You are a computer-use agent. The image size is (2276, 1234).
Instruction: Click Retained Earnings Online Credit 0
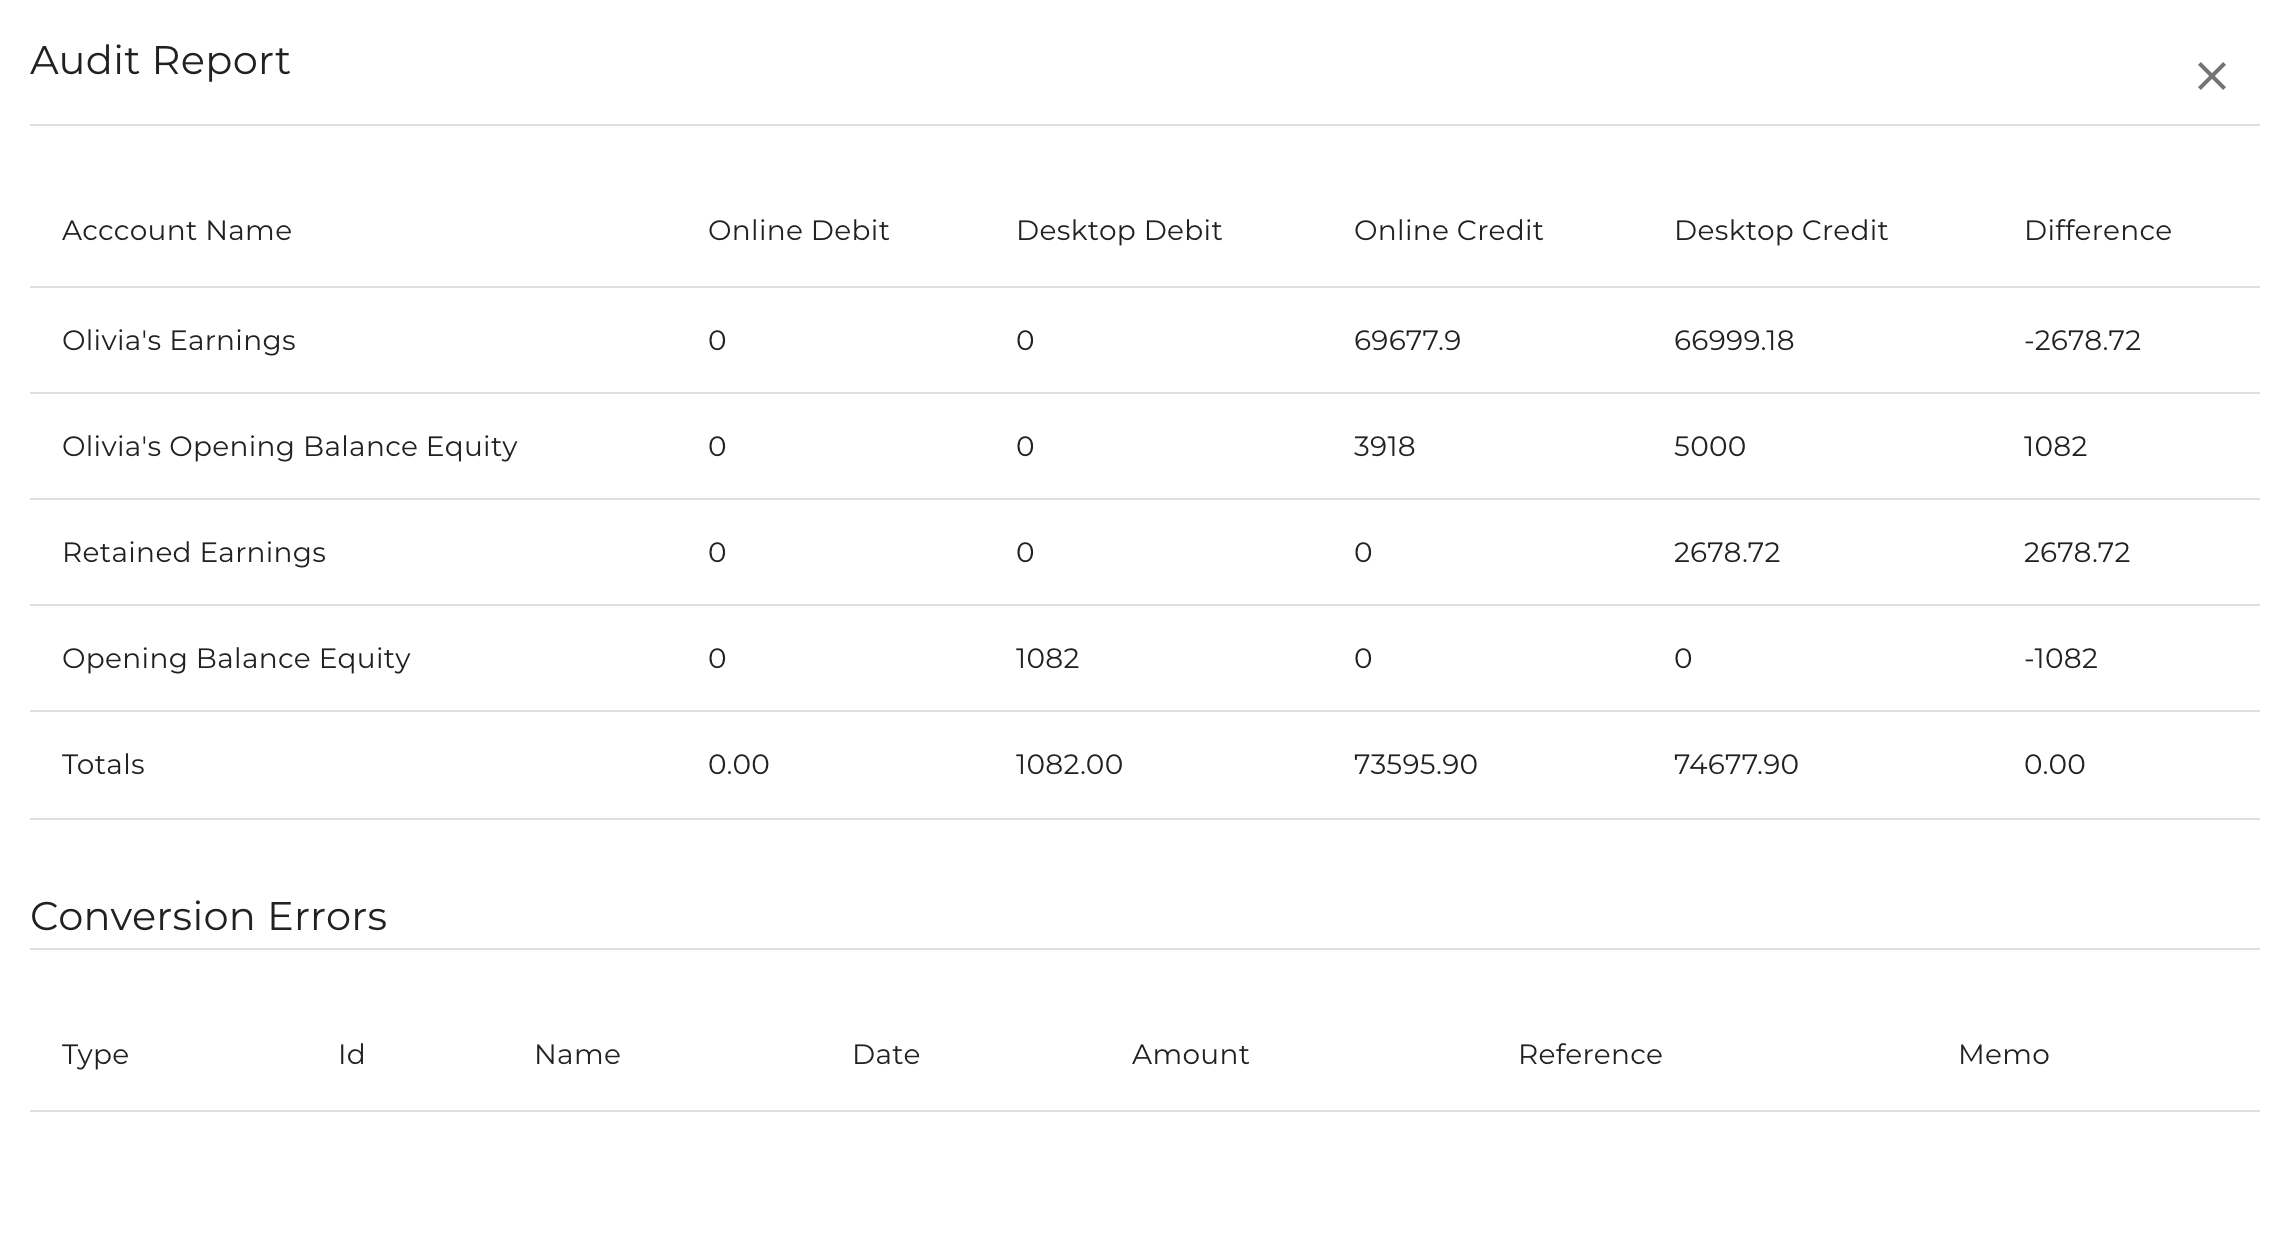coord(1363,553)
